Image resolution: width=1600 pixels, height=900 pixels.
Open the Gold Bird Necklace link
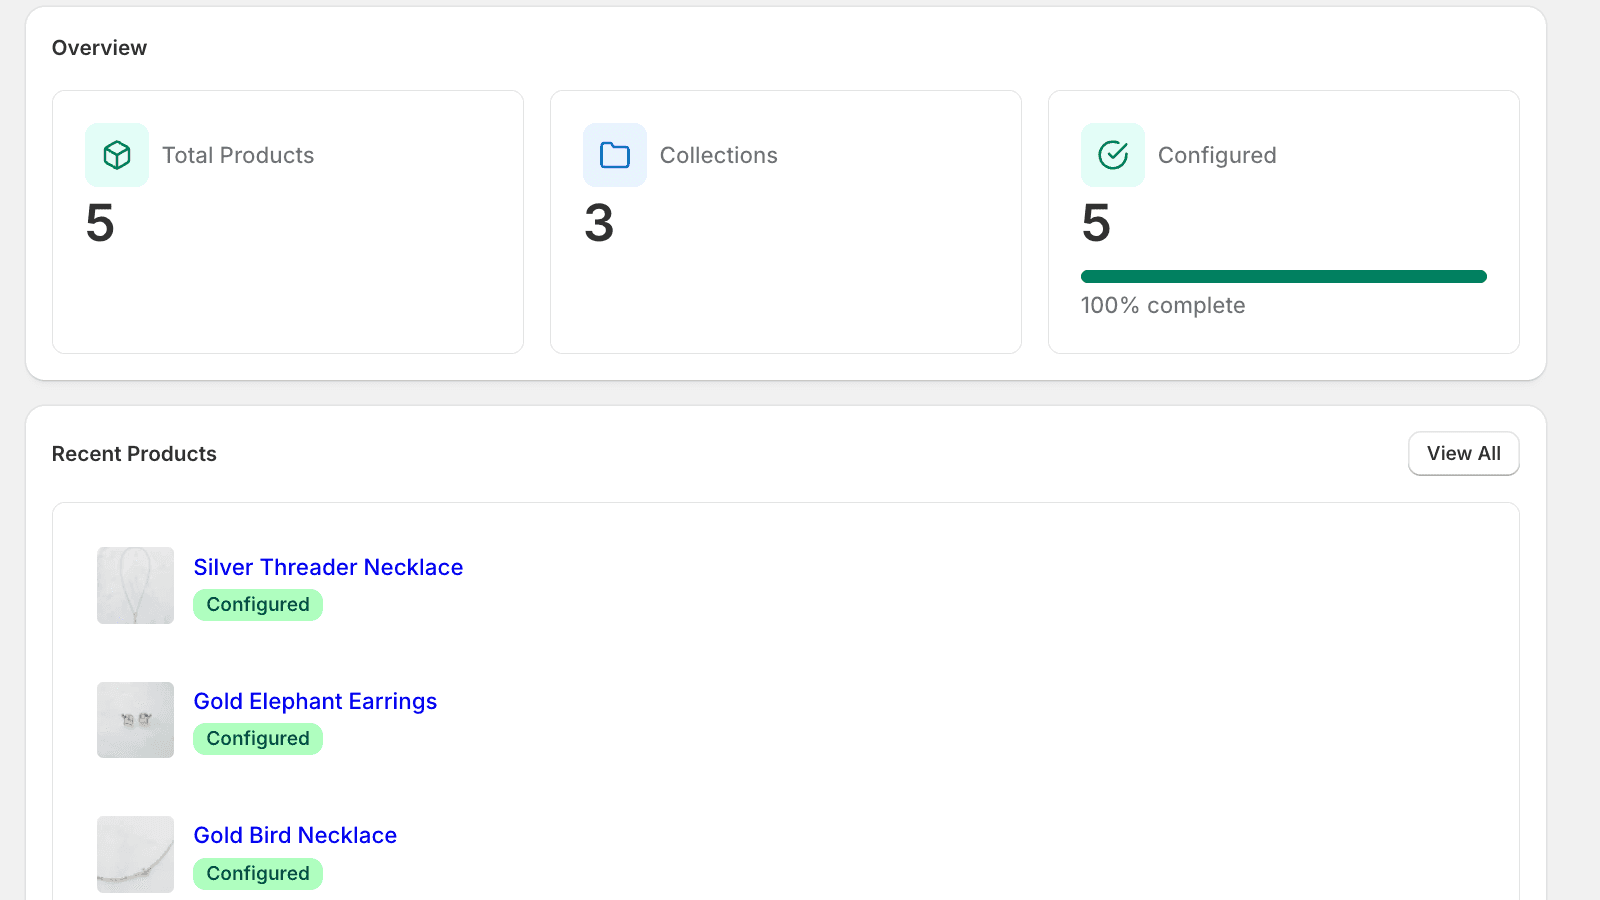coord(295,835)
